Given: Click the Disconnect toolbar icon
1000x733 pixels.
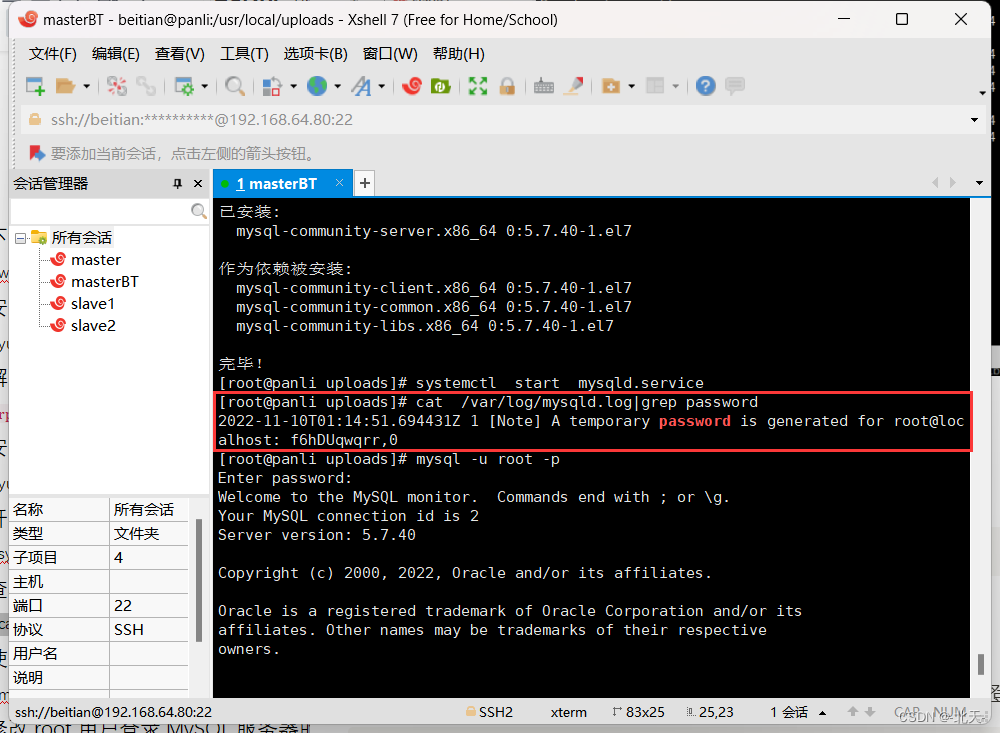Looking at the screenshot, I should (x=117, y=85).
